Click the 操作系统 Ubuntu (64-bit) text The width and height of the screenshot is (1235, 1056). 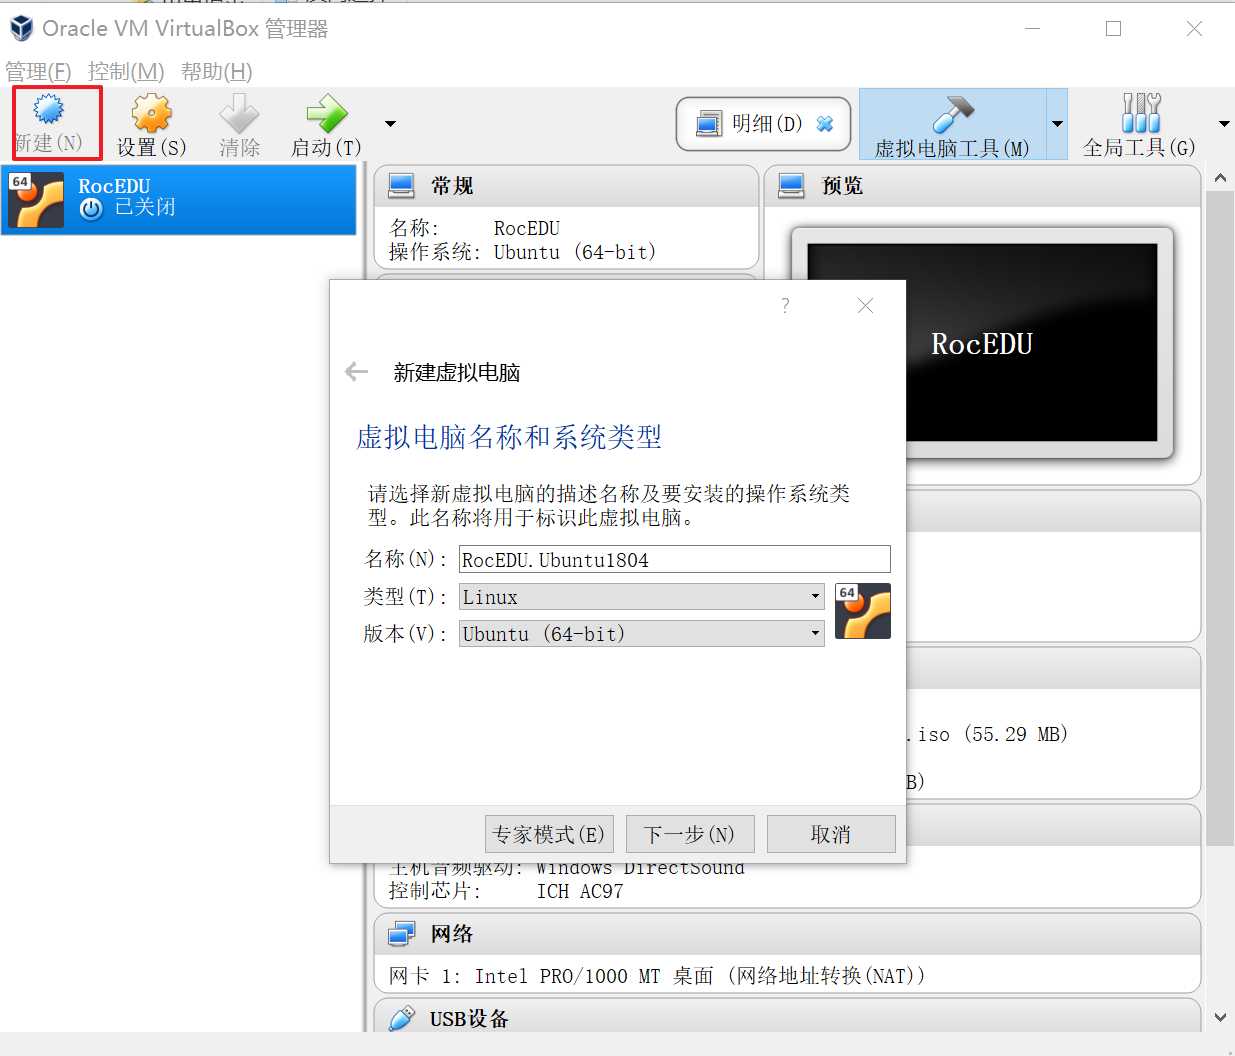click(523, 252)
